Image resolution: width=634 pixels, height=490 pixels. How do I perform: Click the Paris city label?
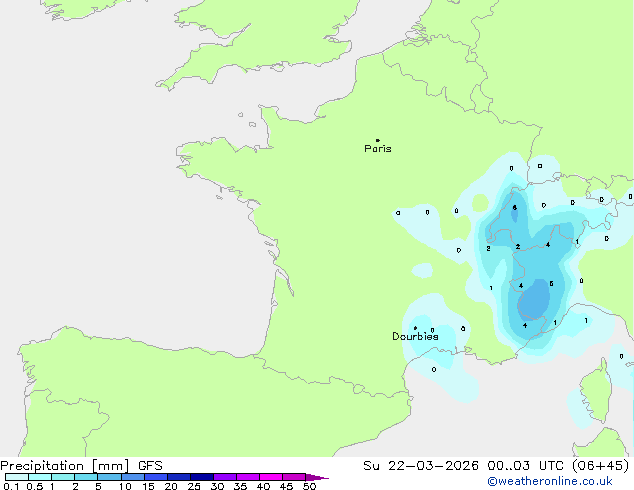click(x=378, y=149)
